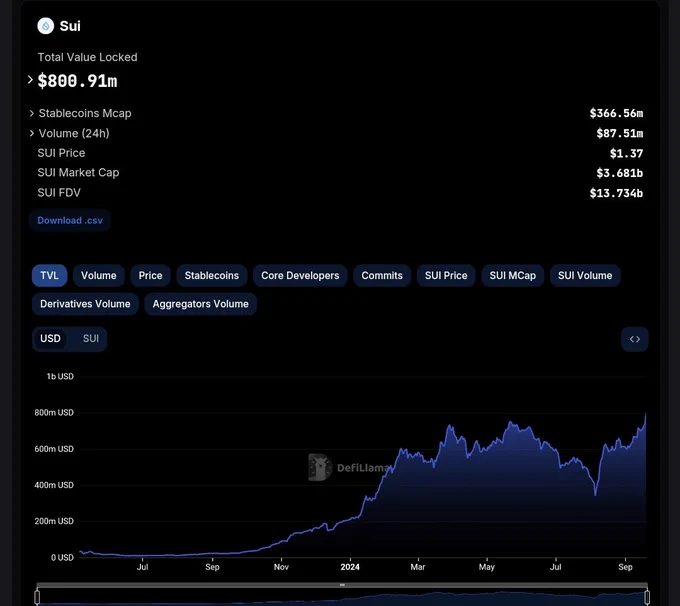
Task: Click the $87.51m volume value
Action: coord(620,133)
